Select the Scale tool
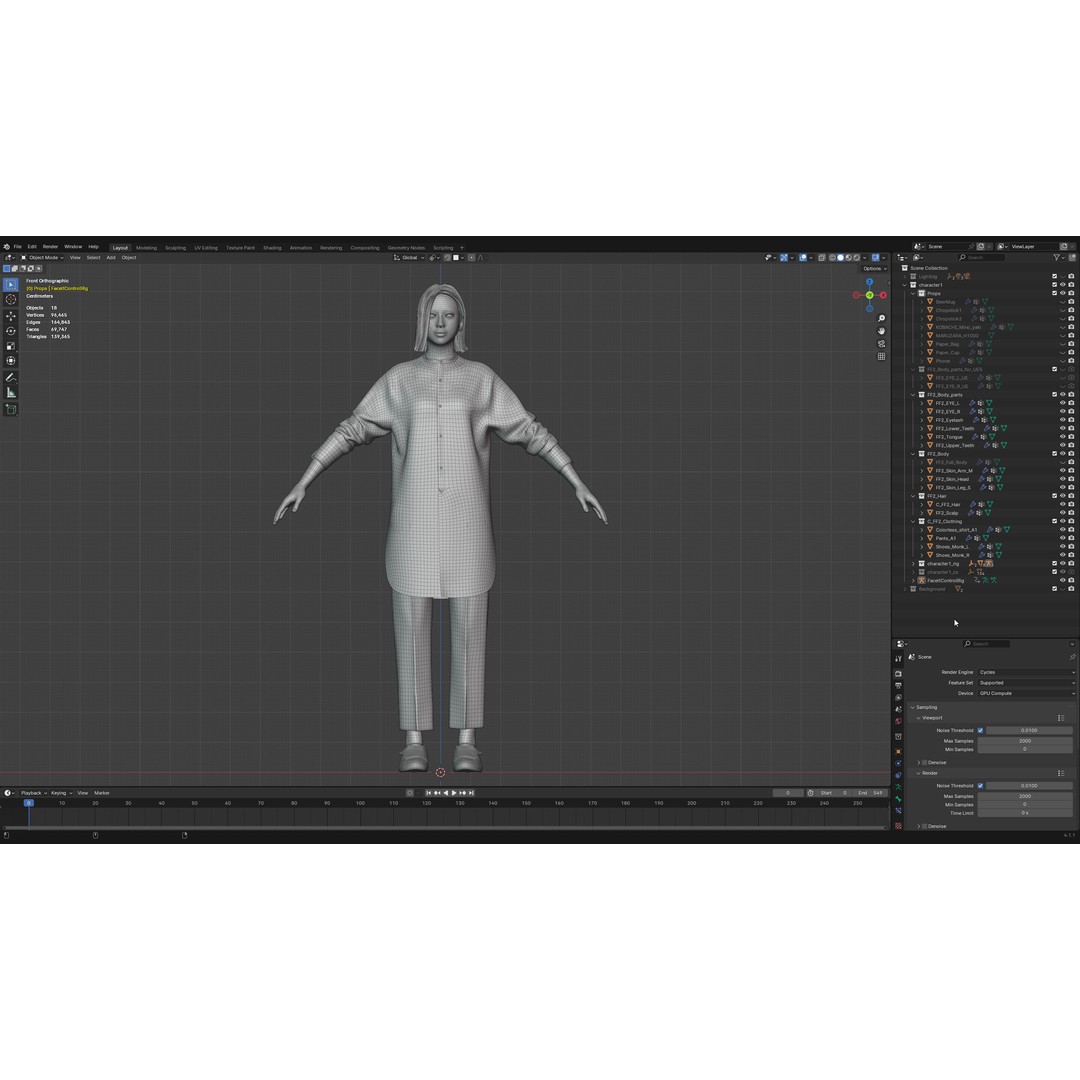1080x1080 pixels. 10,346
